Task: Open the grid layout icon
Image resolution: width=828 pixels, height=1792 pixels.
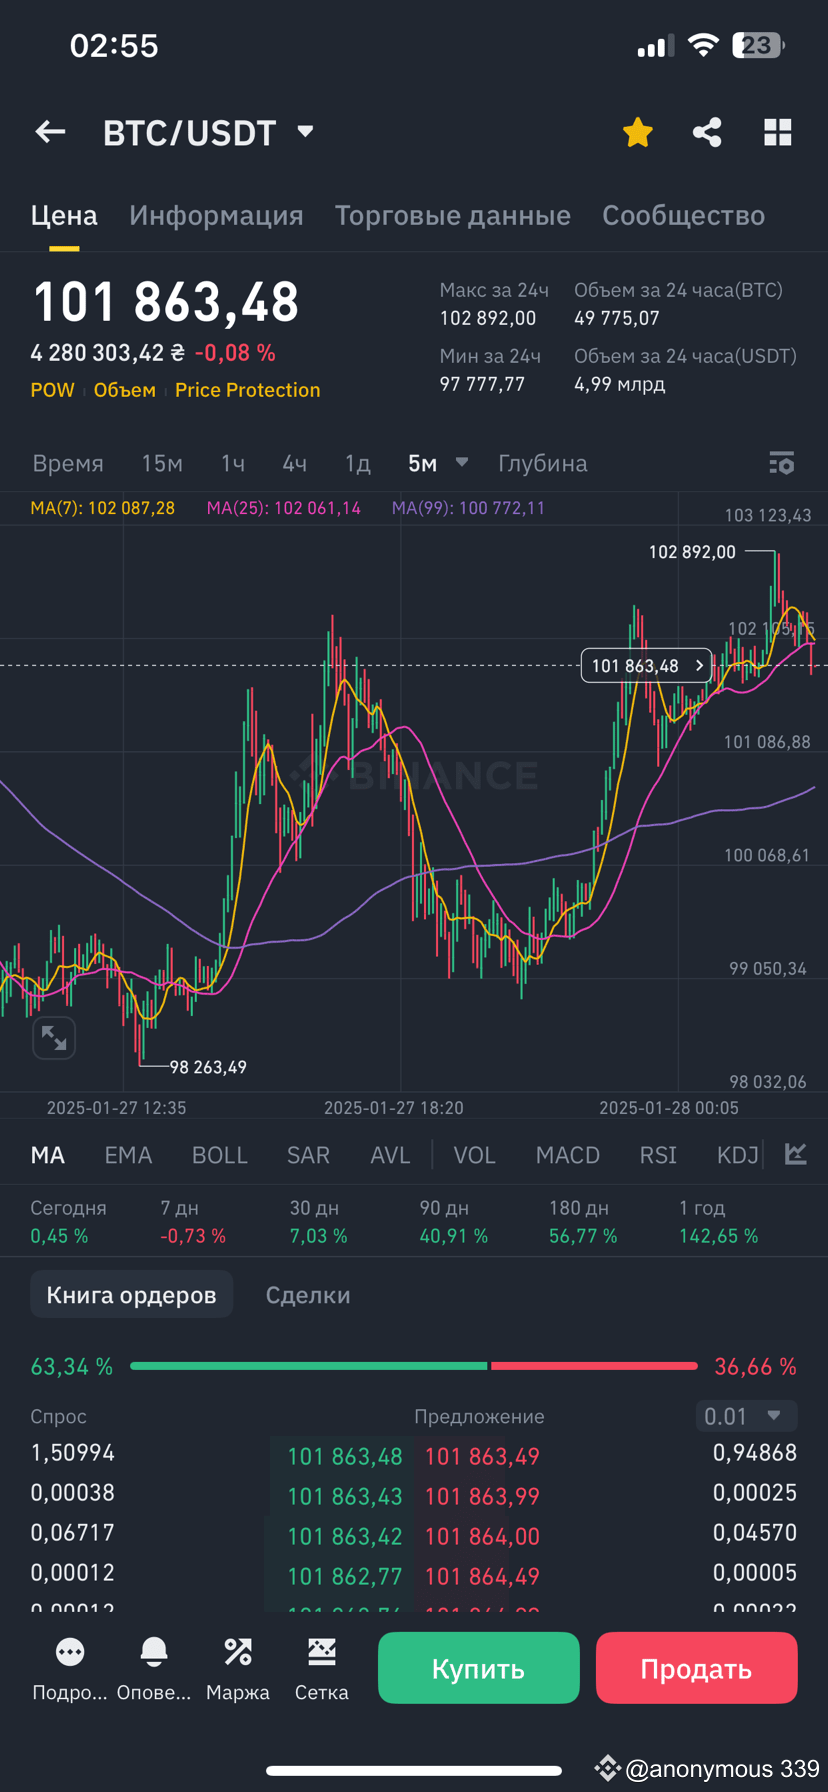Action: 777,132
